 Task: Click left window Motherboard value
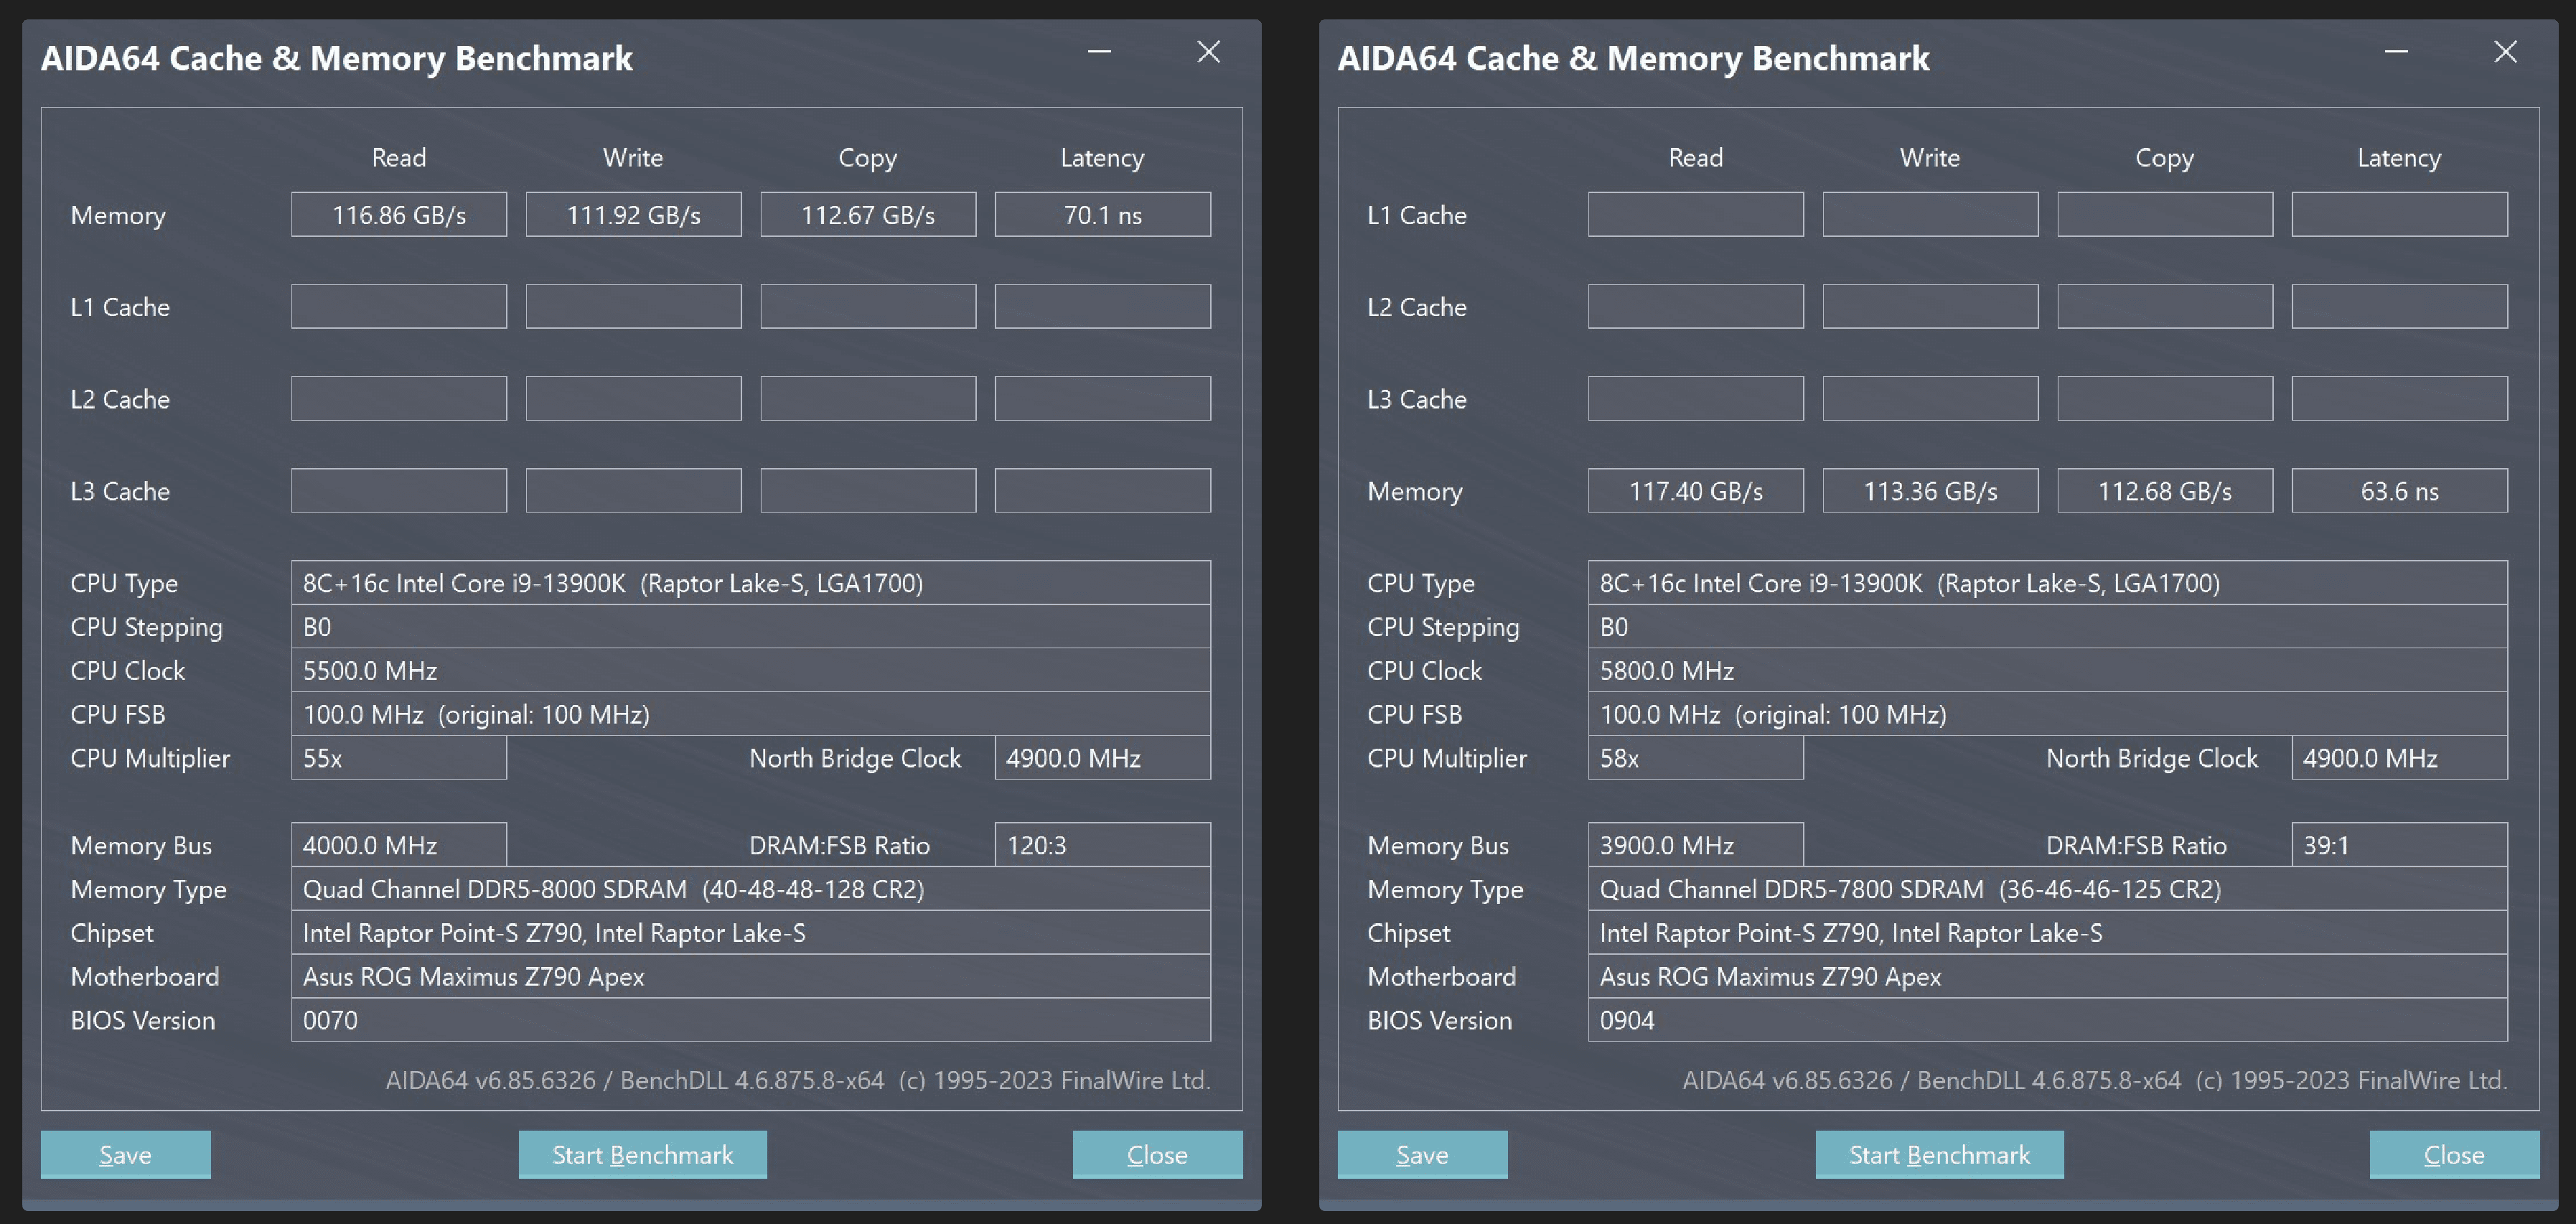tap(751, 976)
